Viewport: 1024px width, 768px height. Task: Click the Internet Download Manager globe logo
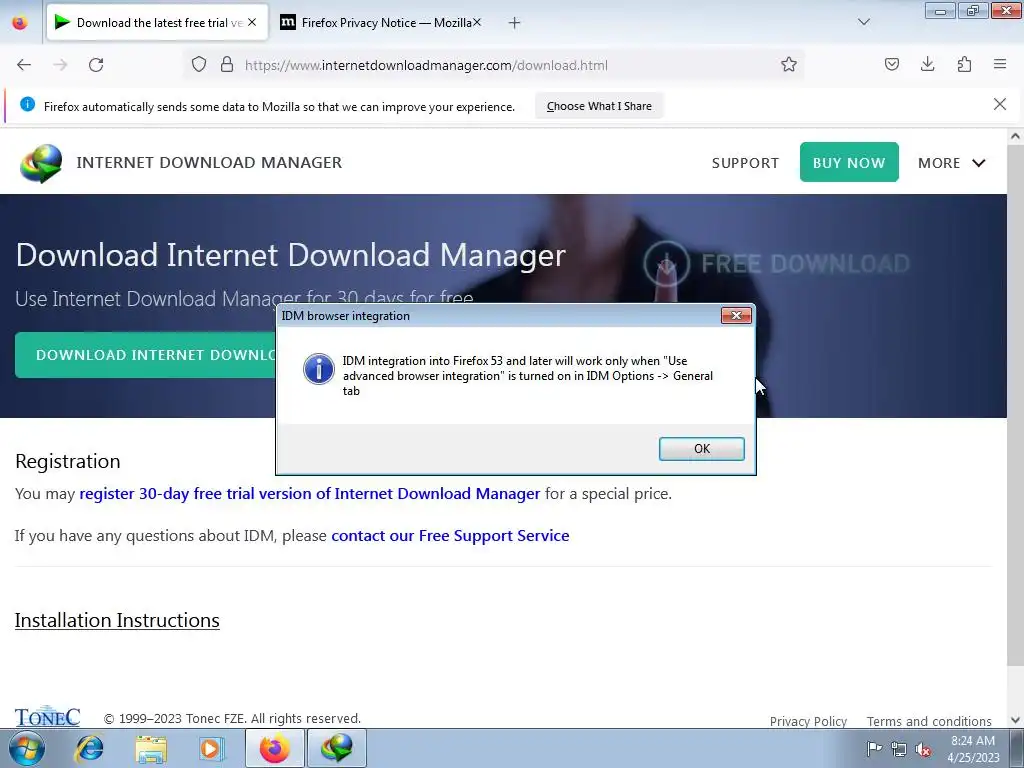(x=41, y=163)
